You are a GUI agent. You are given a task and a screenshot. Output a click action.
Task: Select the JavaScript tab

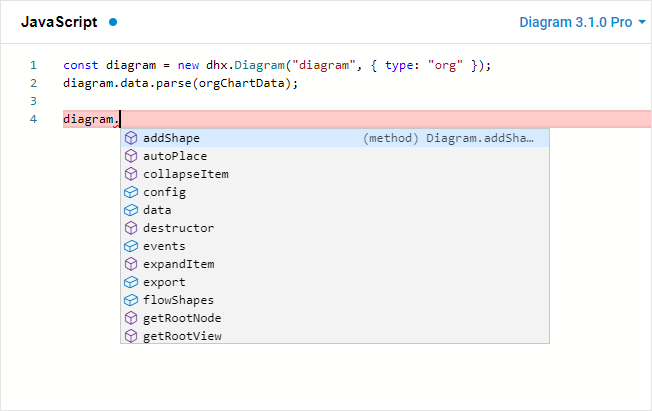(x=59, y=22)
